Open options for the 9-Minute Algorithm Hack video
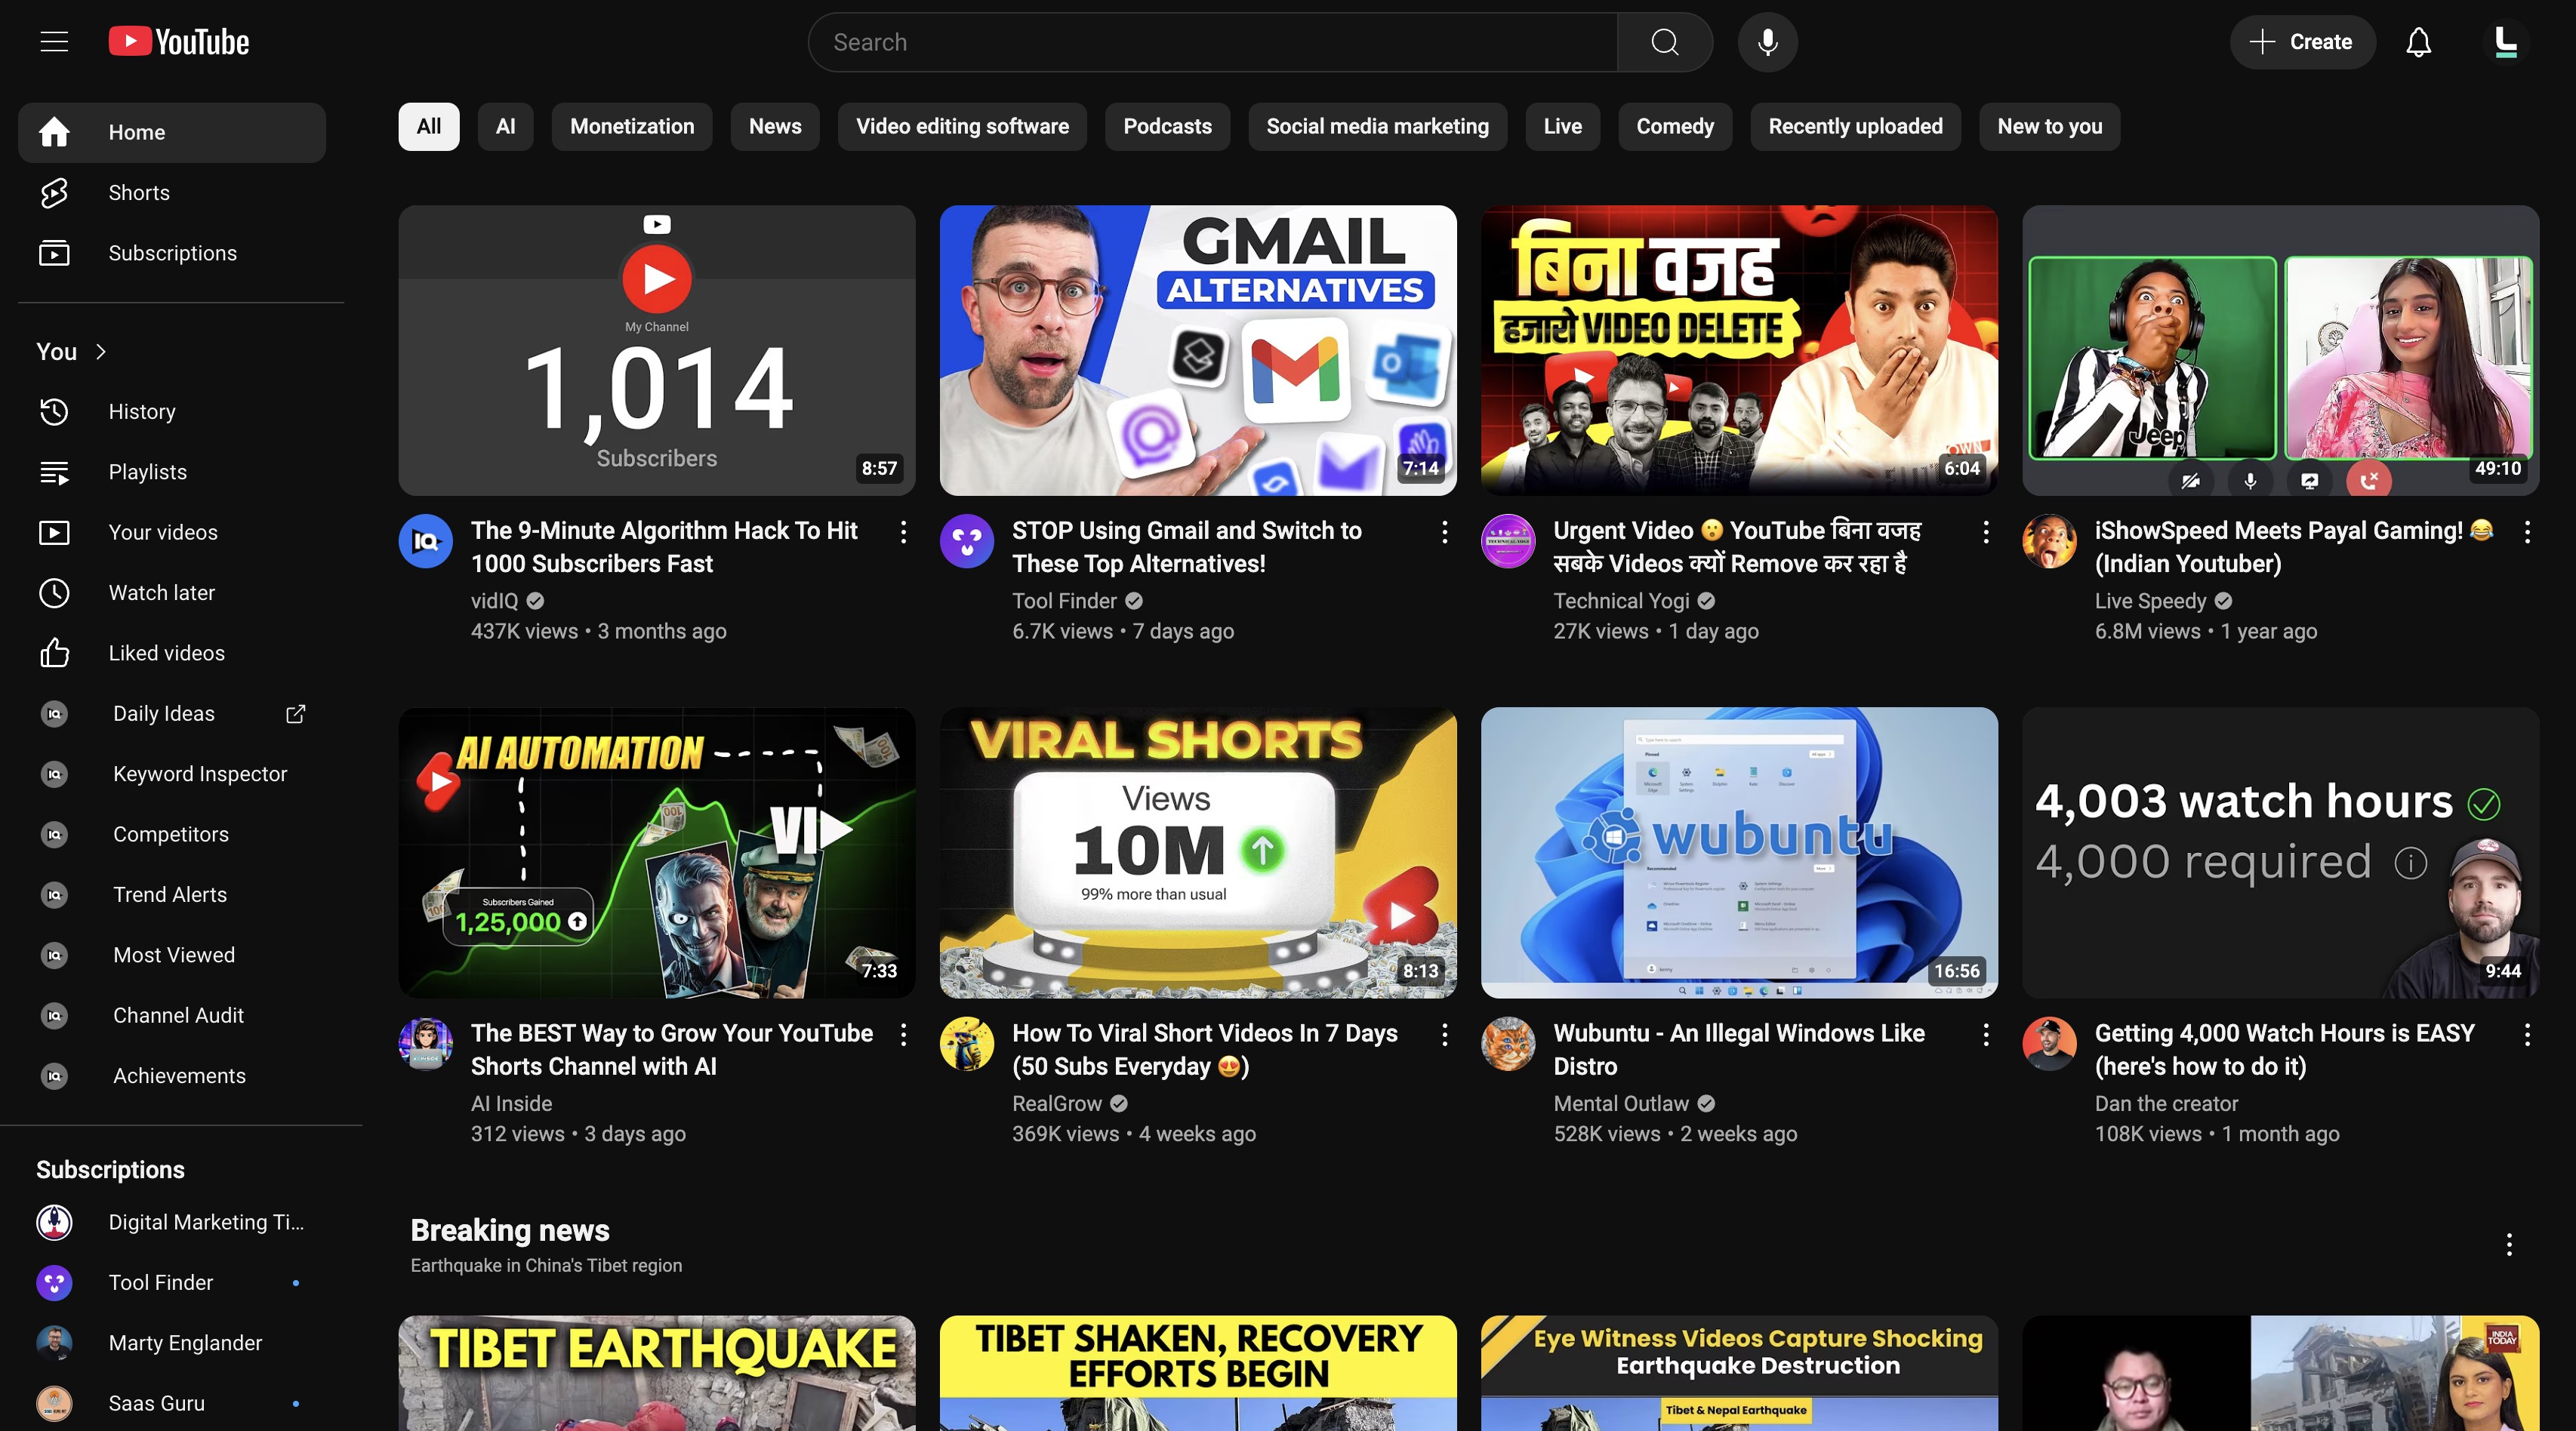The width and height of the screenshot is (2576, 1431). click(903, 533)
